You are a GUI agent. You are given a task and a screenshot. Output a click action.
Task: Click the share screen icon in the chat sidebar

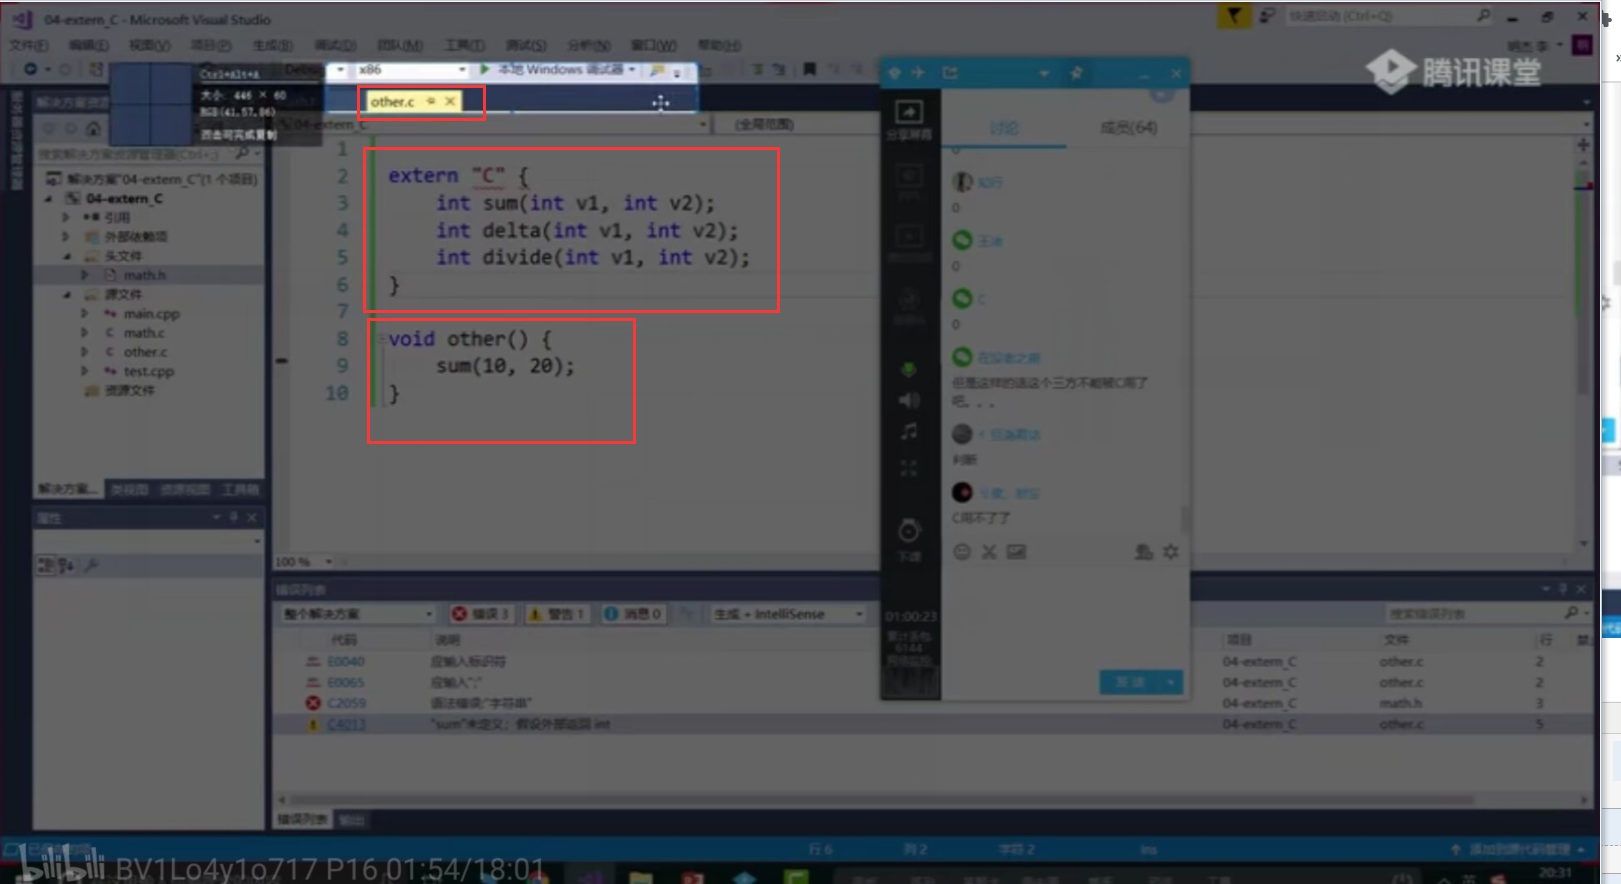pos(909,112)
